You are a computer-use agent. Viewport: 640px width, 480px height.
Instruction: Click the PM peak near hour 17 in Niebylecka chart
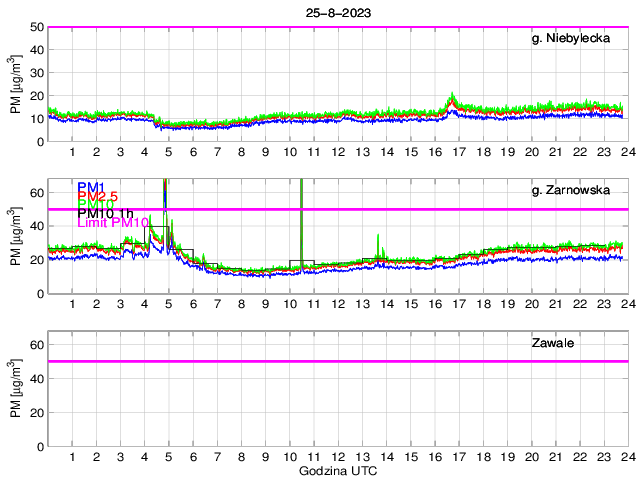click(x=453, y=97)
